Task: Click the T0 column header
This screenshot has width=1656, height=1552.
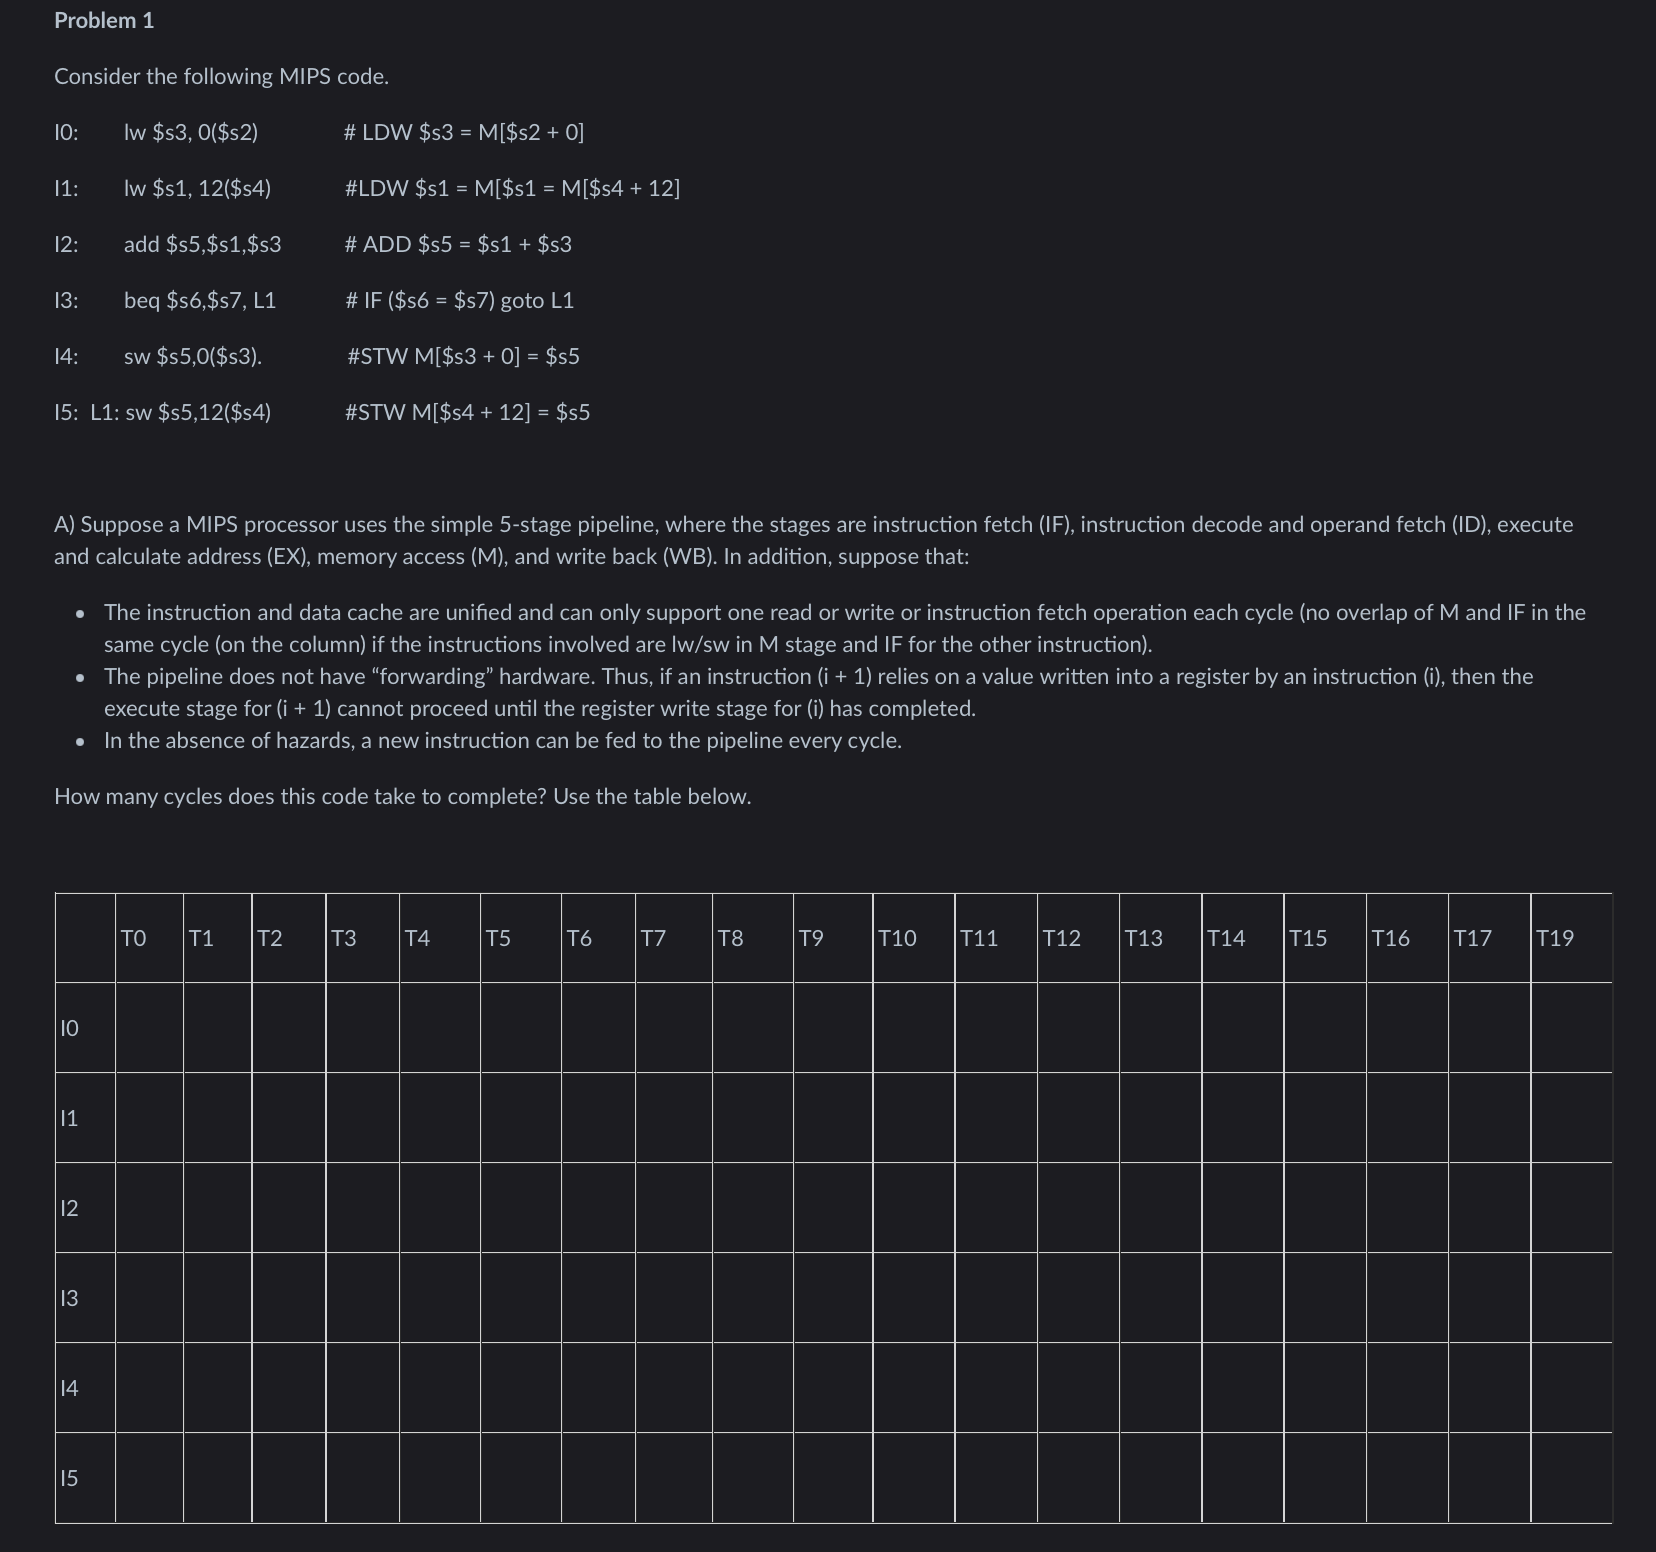Action: tap(149, 938)
